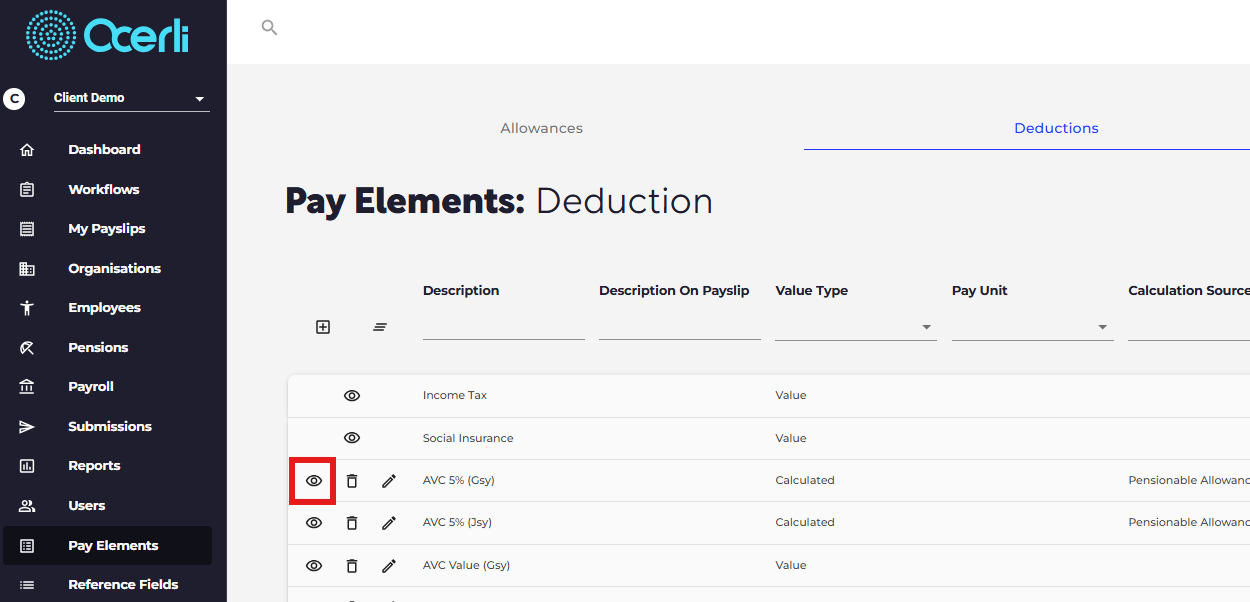Click the Payroll bank icon

(27, 387)
